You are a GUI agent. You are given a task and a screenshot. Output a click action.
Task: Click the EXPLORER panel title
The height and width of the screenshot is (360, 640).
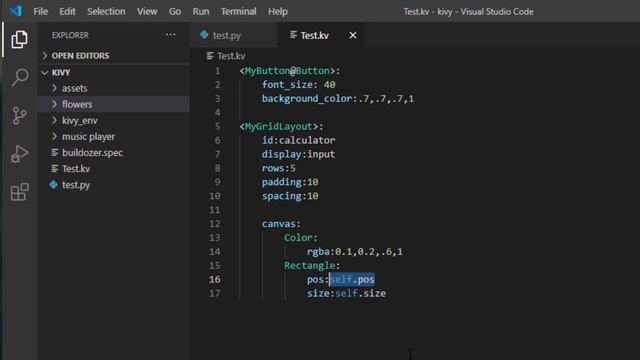pos(70,35)
